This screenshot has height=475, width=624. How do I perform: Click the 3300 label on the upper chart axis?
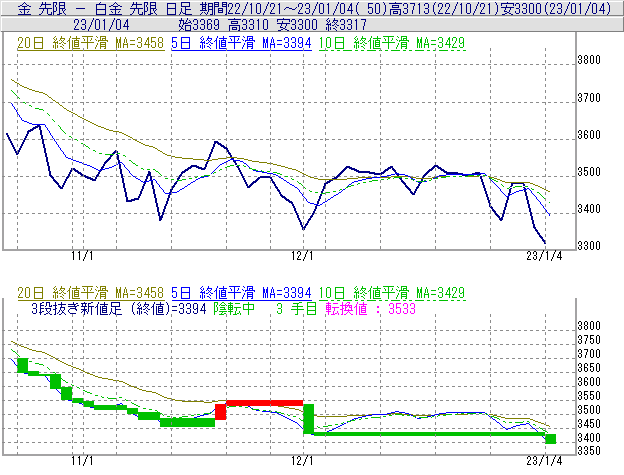coord(589,245)
